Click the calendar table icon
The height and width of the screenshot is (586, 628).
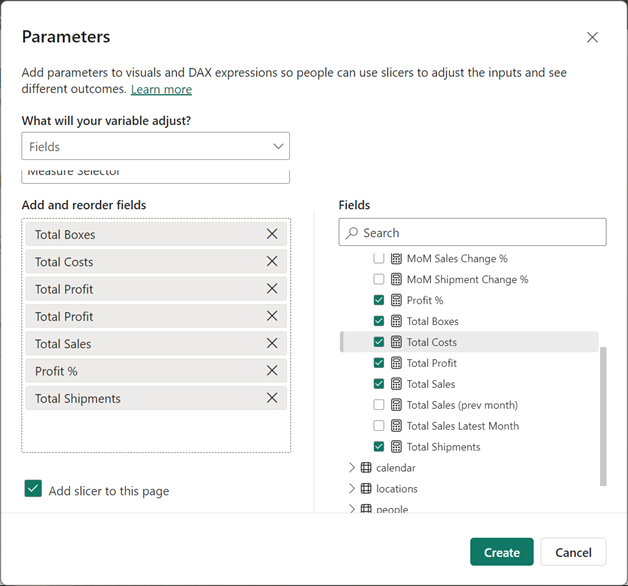click(366, 467)
